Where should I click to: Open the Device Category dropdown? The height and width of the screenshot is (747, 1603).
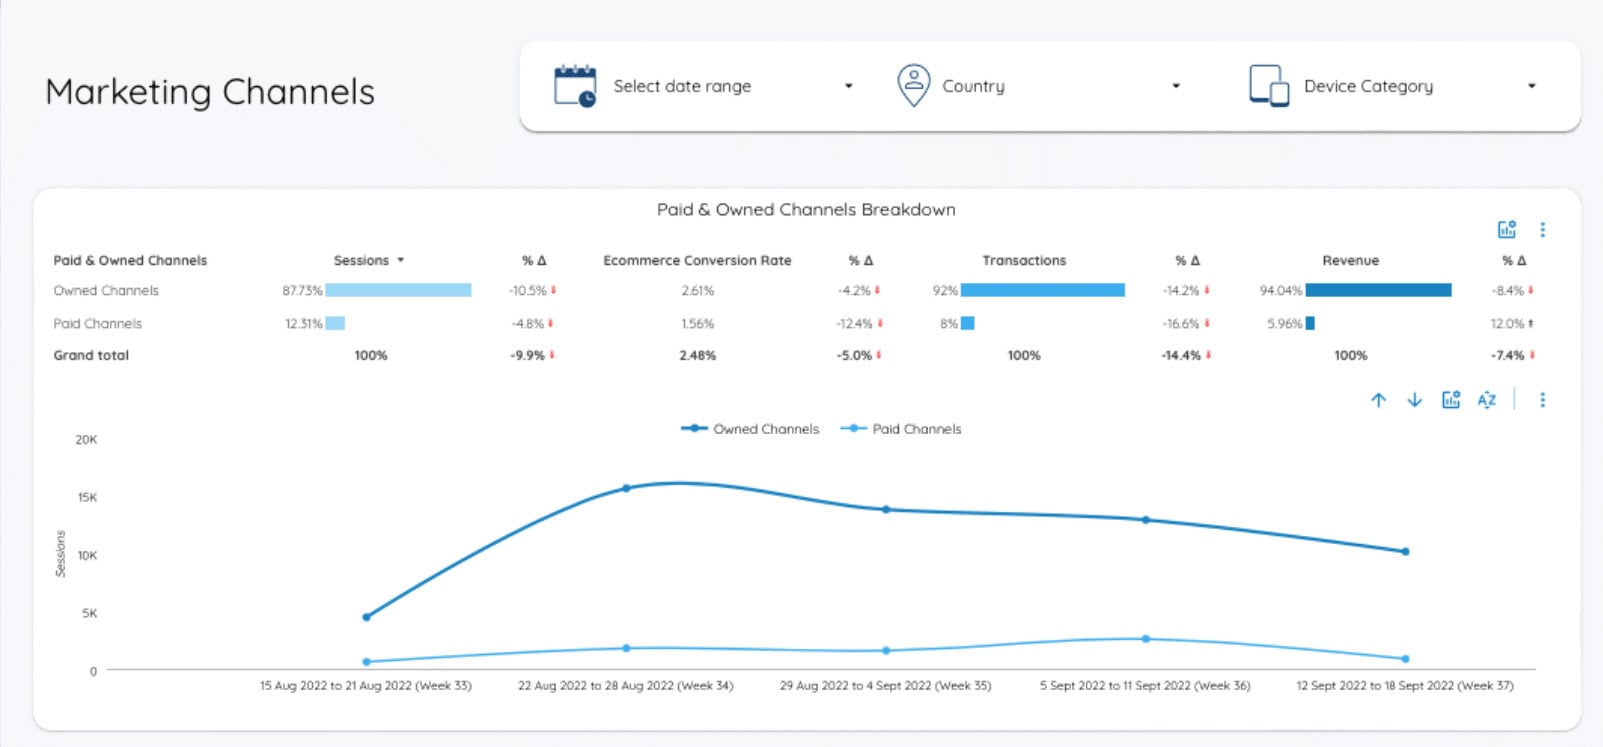(x=1392, y=86)
